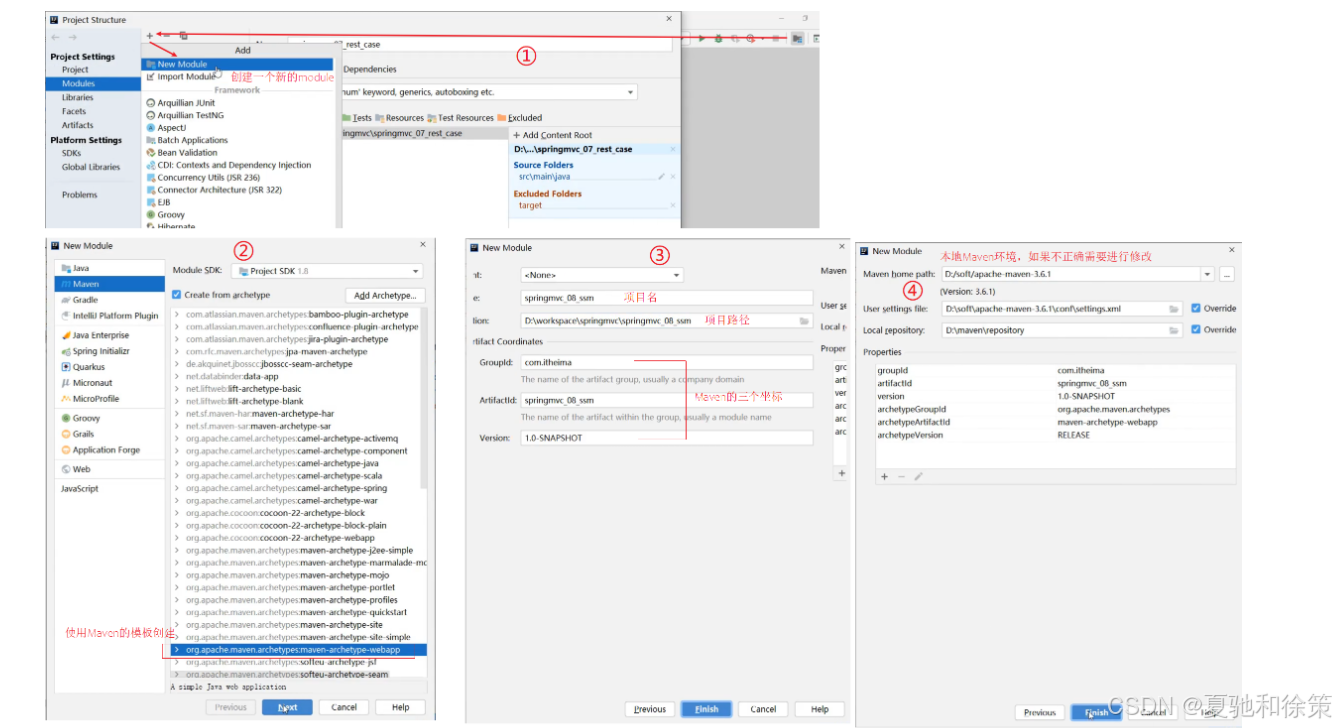This screenshot has height=728, width=1336.
Task: Mark folder as Test Resources
Action: coord(461,118)
